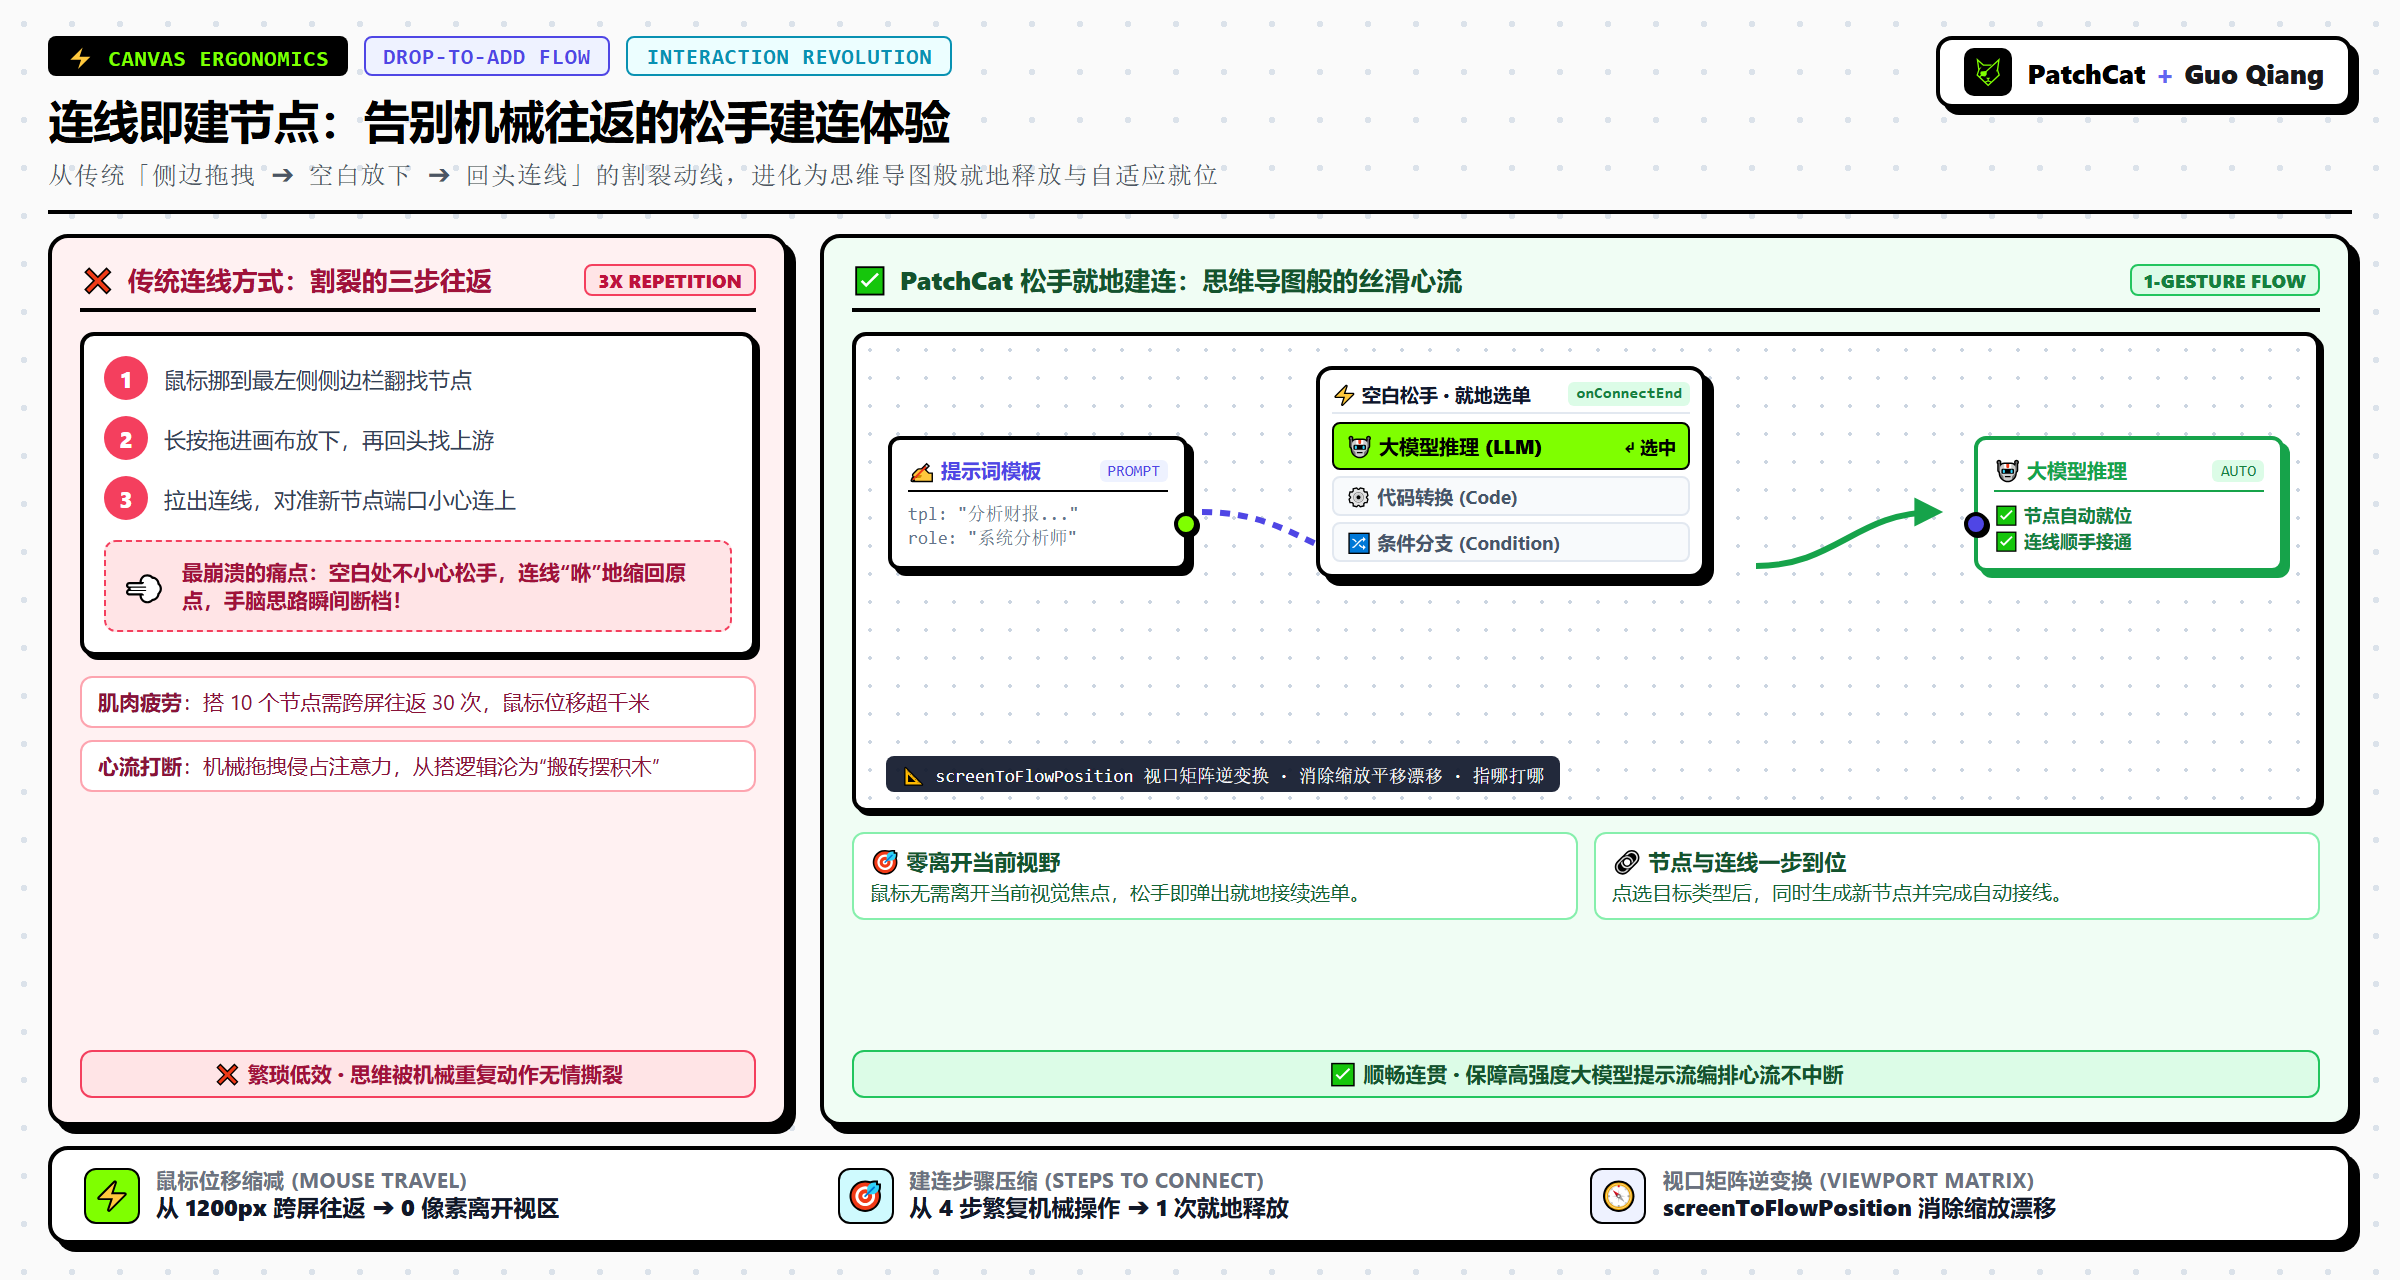This screenshot has height=1280, width=2400.
Task: Click the AUTO badge on 大模型推理 node
Action: click(2238, 471)
